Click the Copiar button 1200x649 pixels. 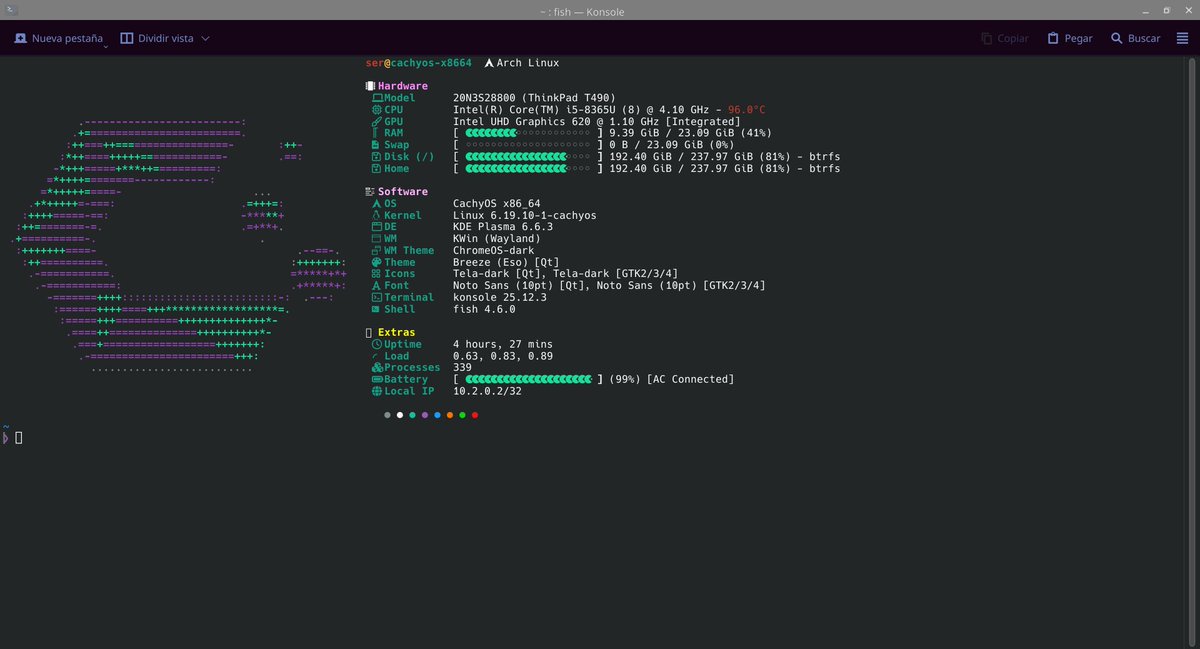pyautogui.click(x=1005, y=38)
